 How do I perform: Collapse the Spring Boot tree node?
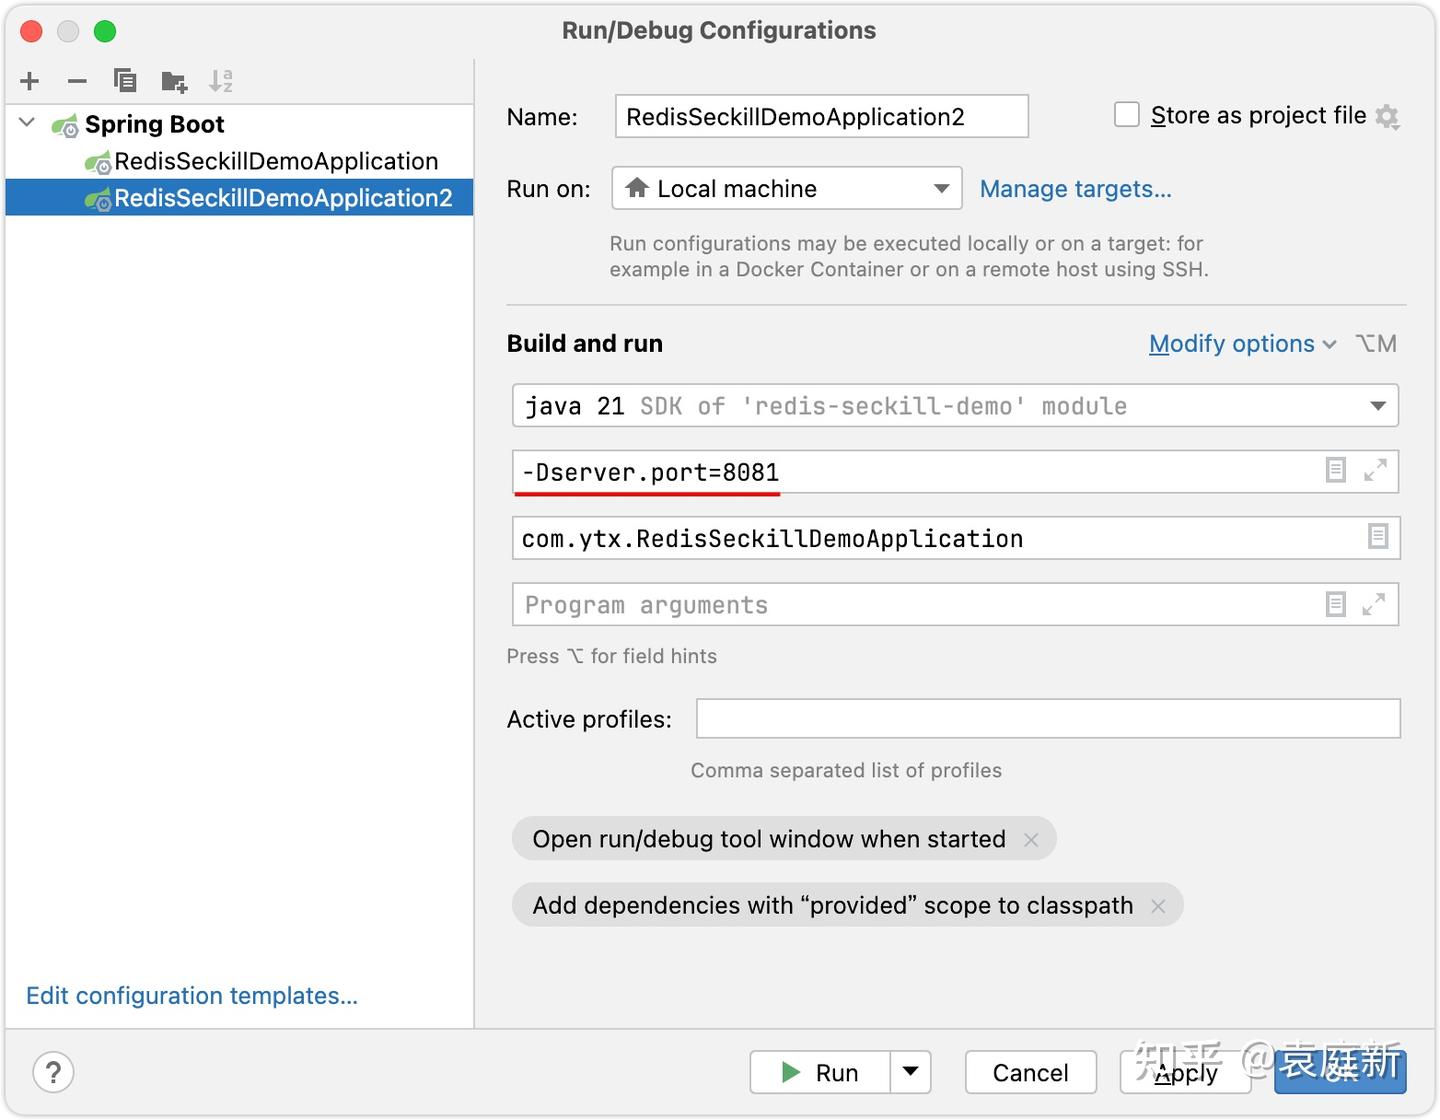(26, 123)
